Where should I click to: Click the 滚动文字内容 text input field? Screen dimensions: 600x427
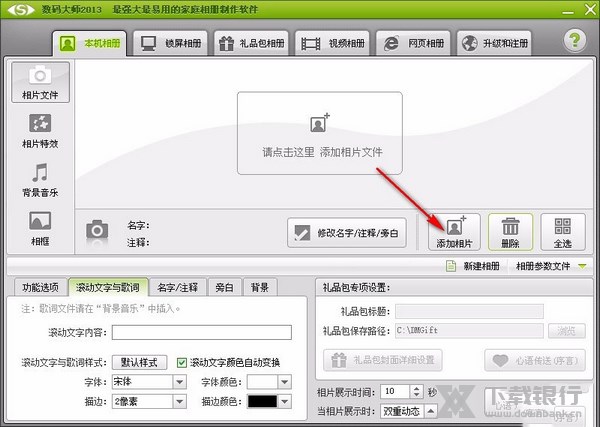(x=201, y=332)
